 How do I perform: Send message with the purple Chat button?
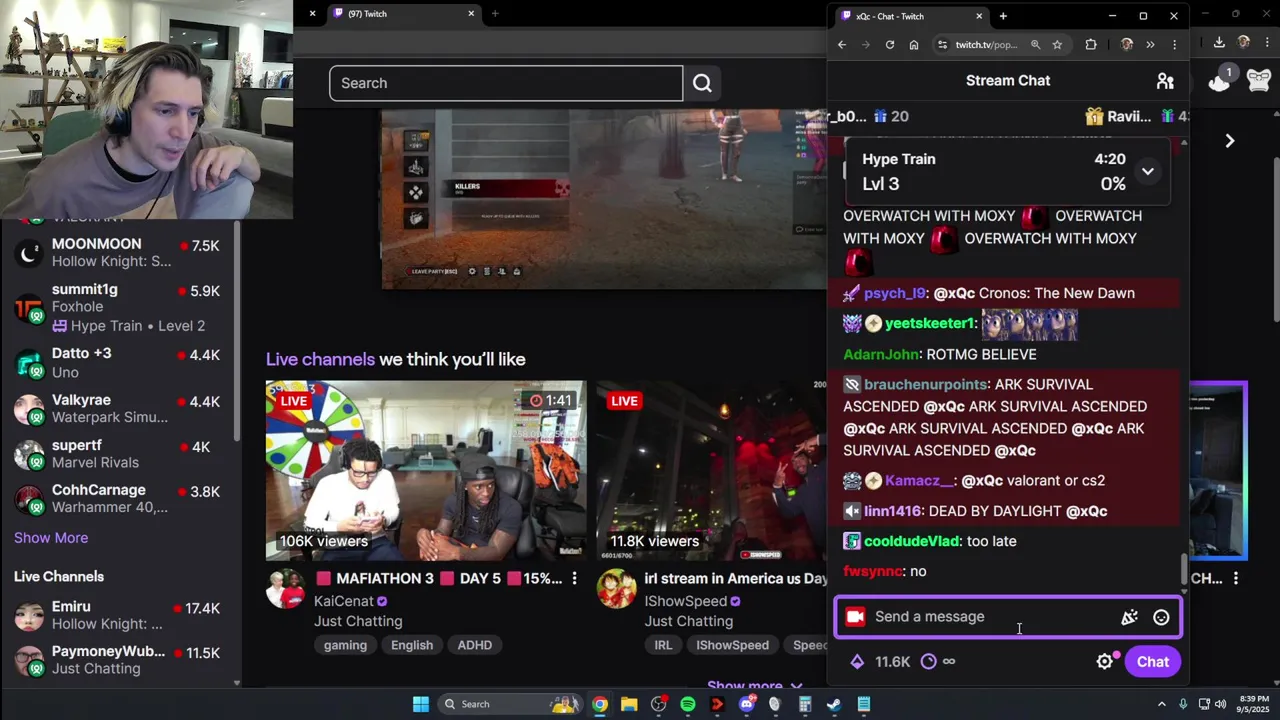1152,662
